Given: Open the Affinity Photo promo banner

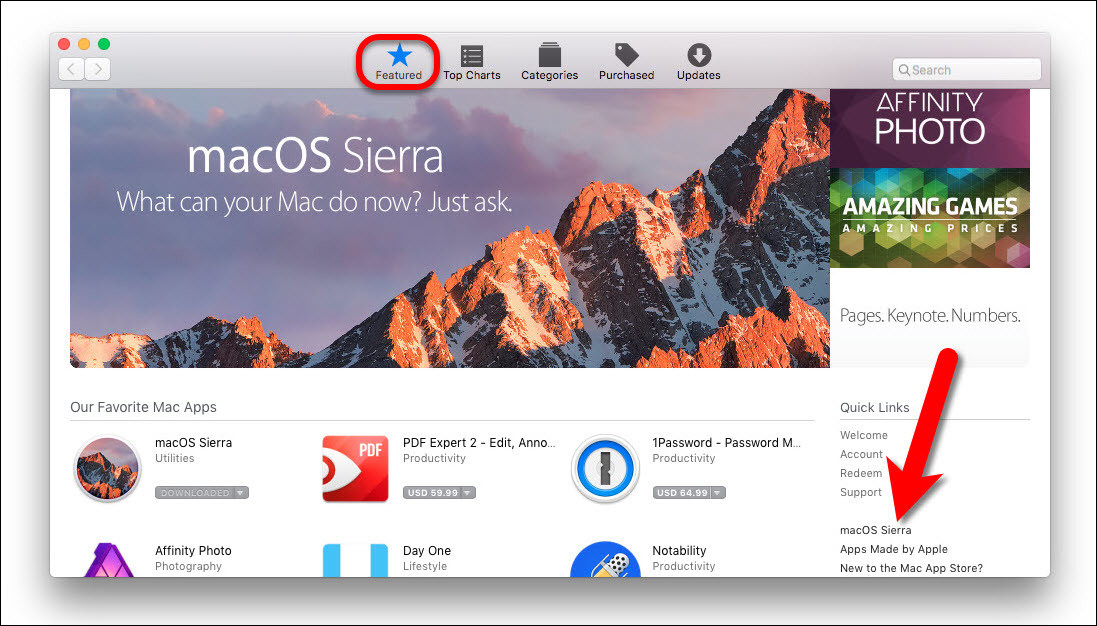Looking at the screenshot, I should point(930,128).
